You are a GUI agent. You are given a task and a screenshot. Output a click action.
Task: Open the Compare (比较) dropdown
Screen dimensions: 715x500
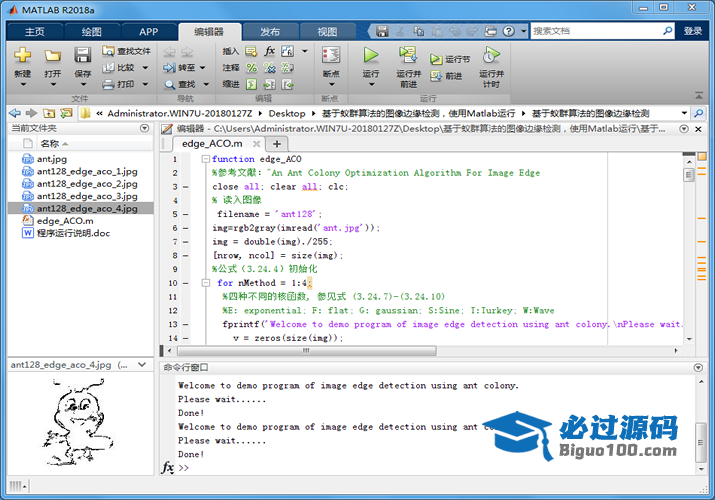tap(143, 67)
